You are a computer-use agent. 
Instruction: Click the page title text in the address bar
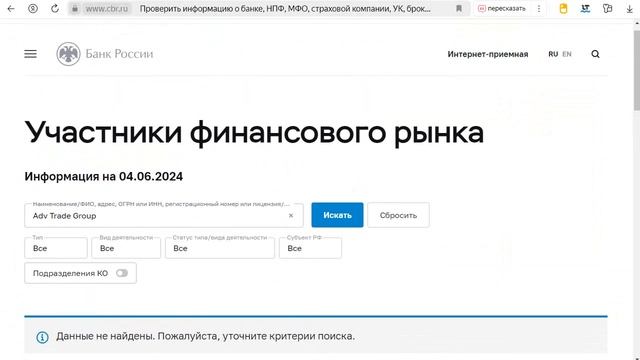285,9
